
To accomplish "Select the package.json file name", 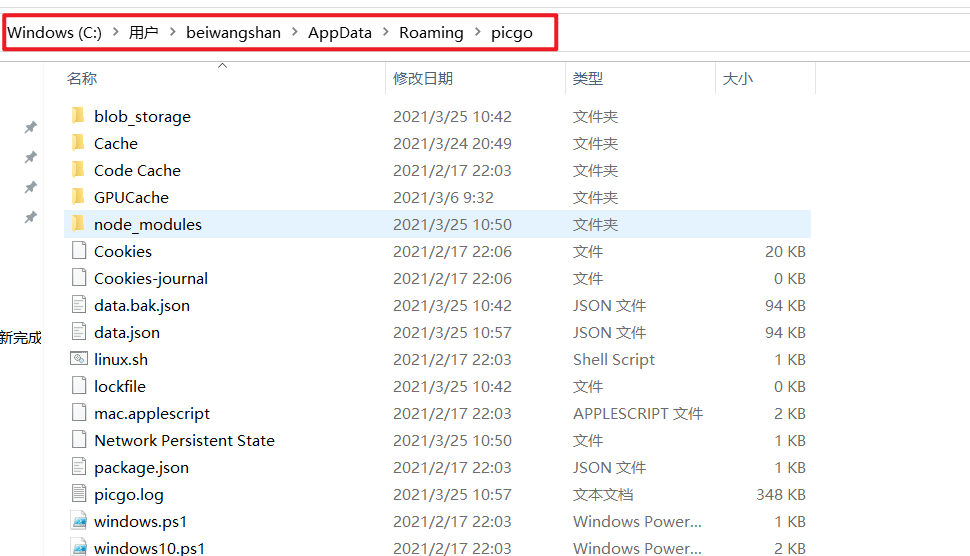I will (141, 468).
